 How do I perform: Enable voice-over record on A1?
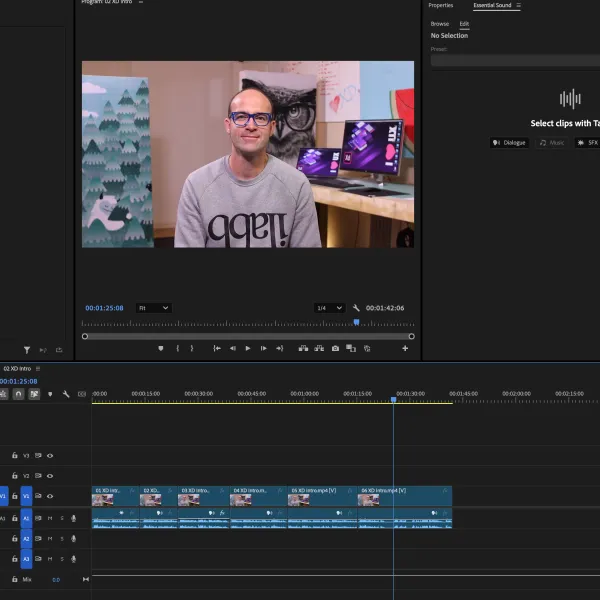73,518
